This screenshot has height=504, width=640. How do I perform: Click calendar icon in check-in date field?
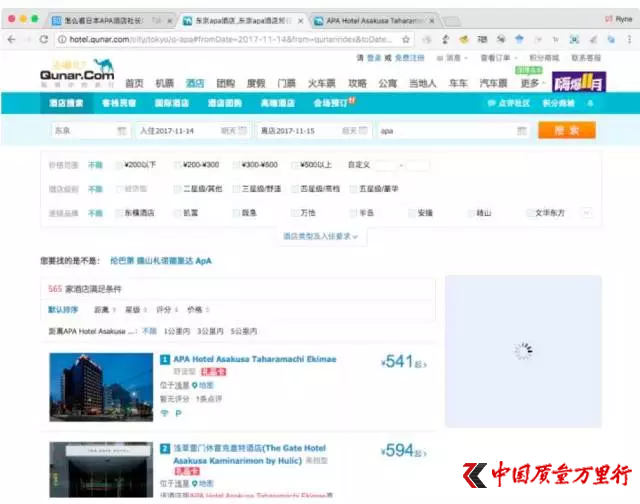(242, 131)
